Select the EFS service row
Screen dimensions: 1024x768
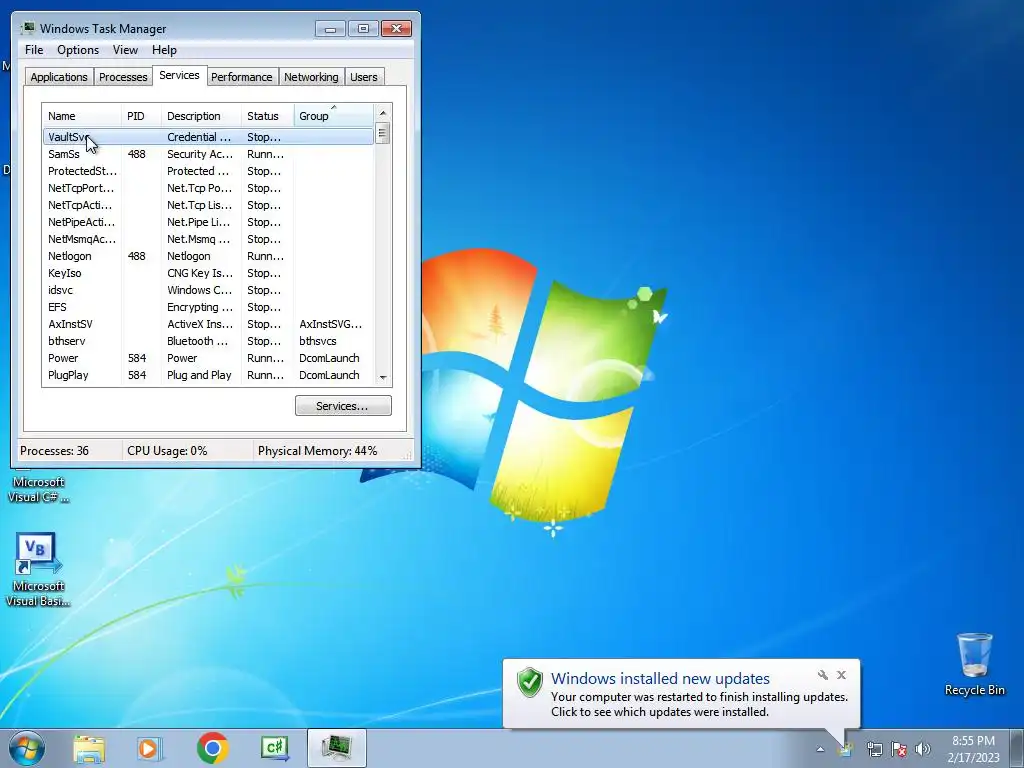(208, 307)
